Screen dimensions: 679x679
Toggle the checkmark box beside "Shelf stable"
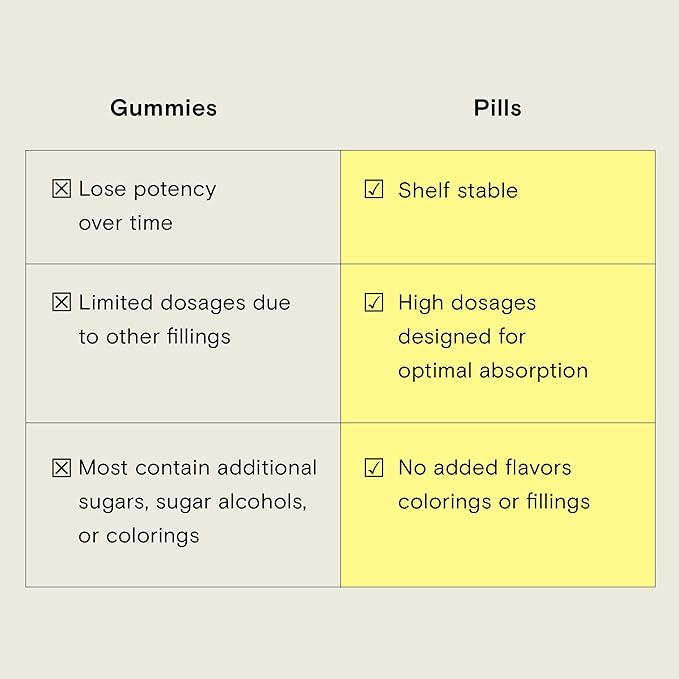click(x=374, y=189)
